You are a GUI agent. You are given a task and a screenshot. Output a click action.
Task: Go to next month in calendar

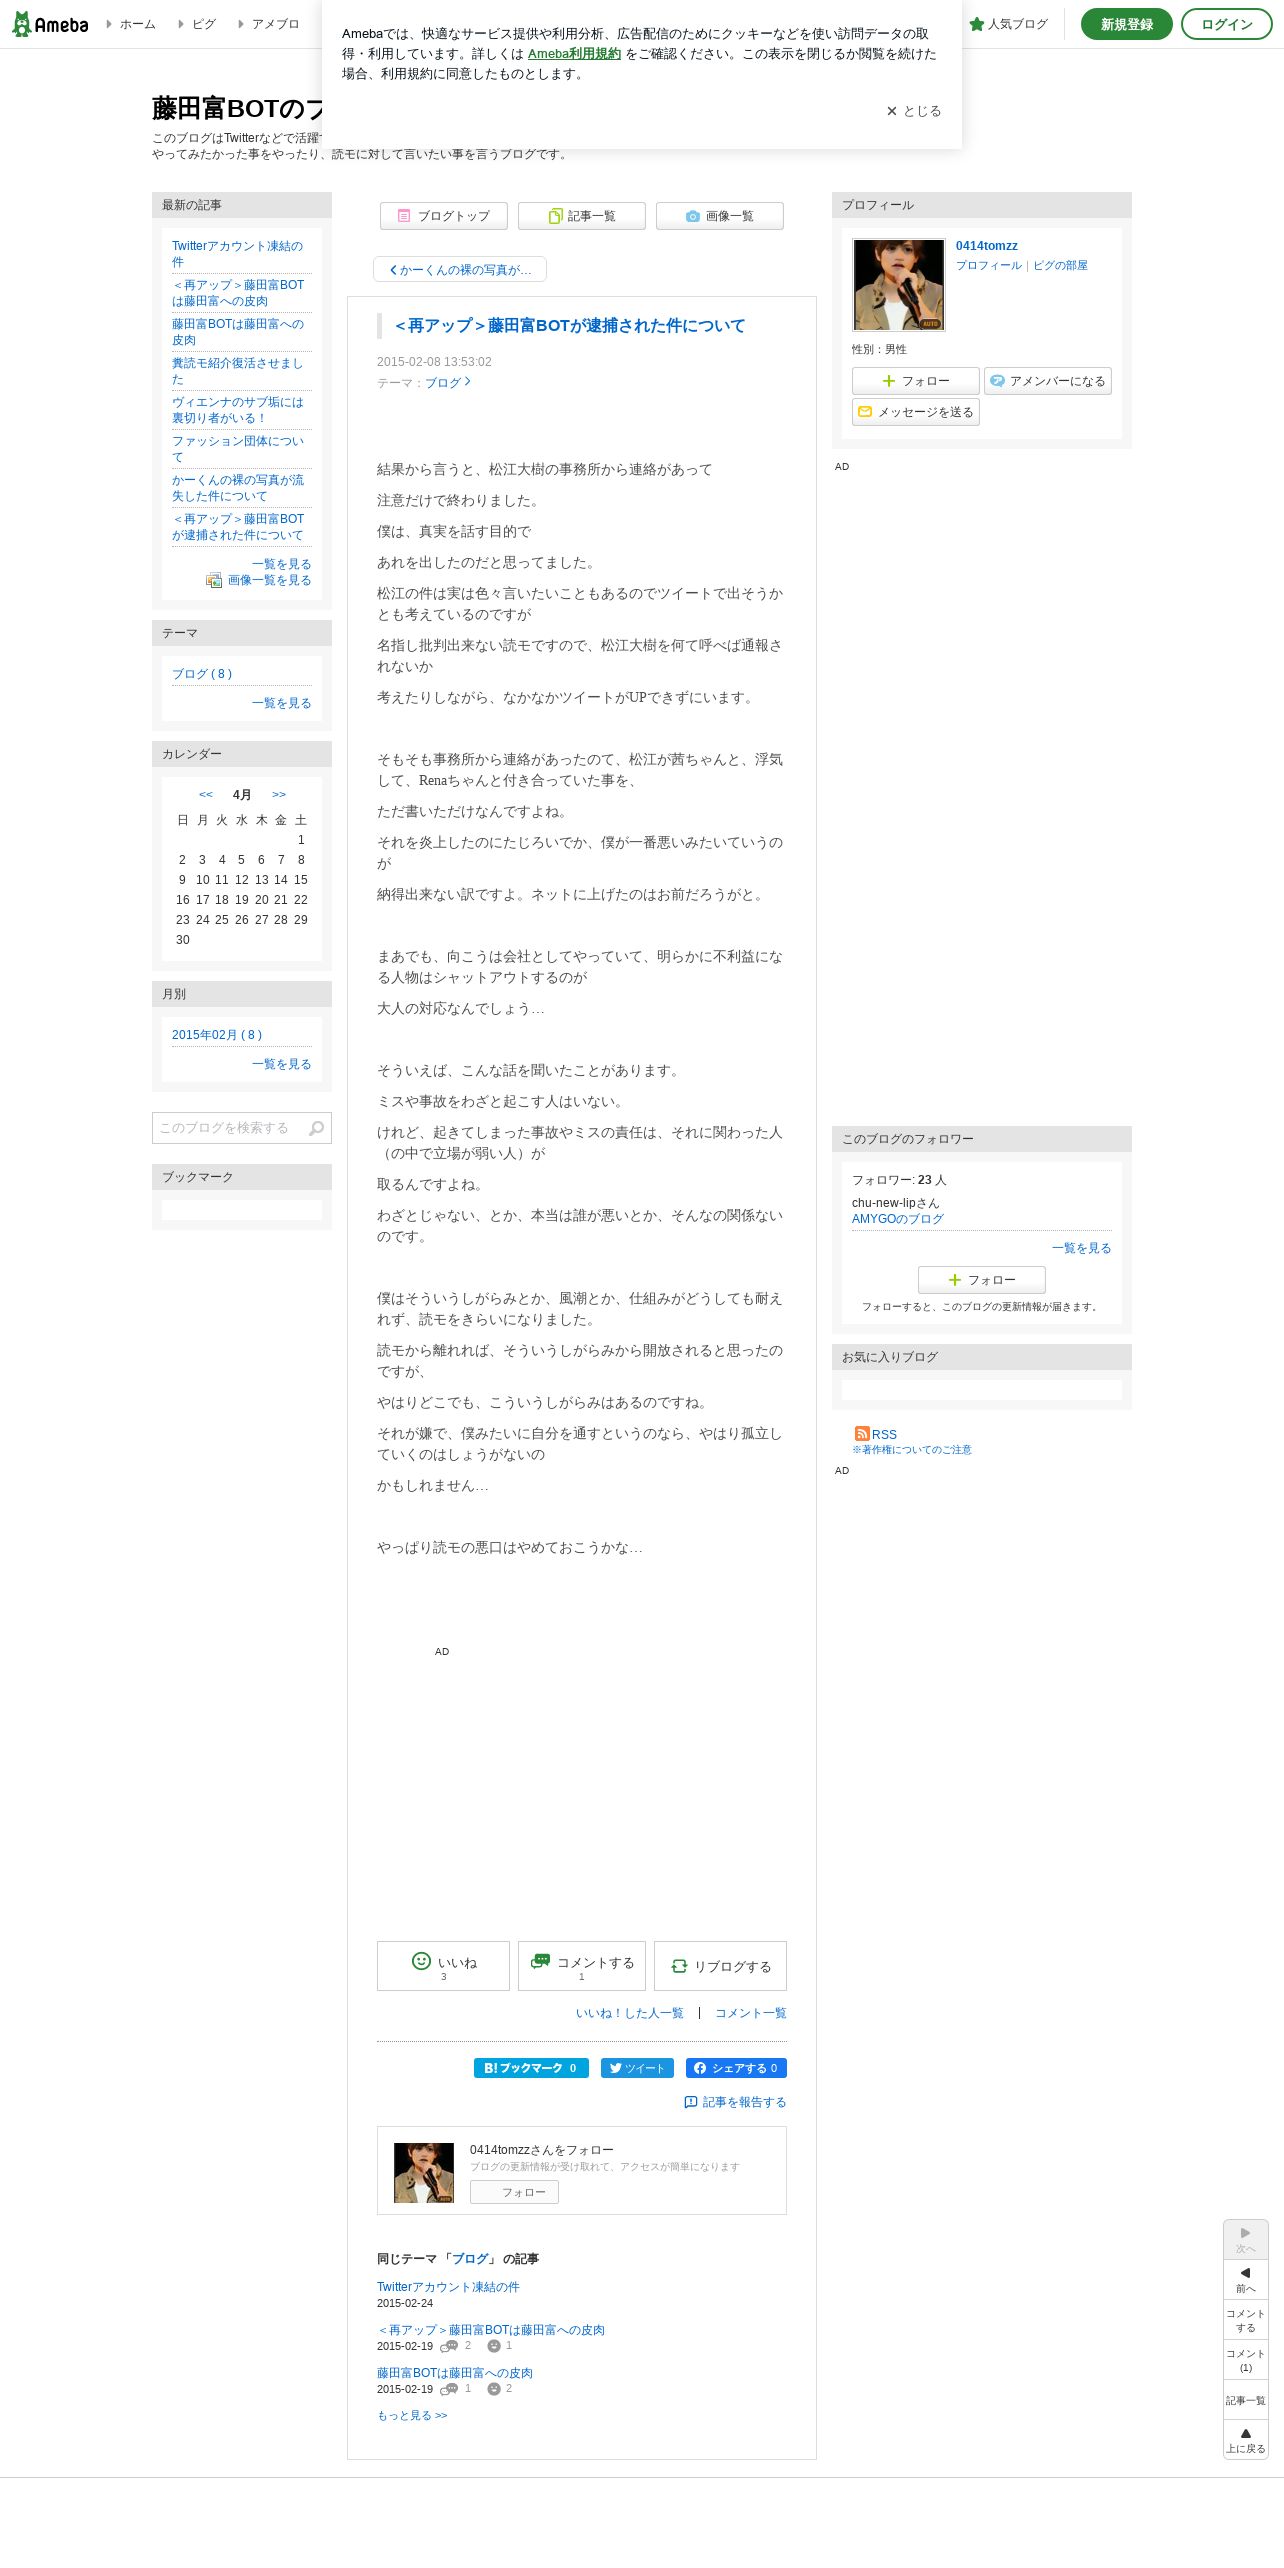[x=279, y=795]
